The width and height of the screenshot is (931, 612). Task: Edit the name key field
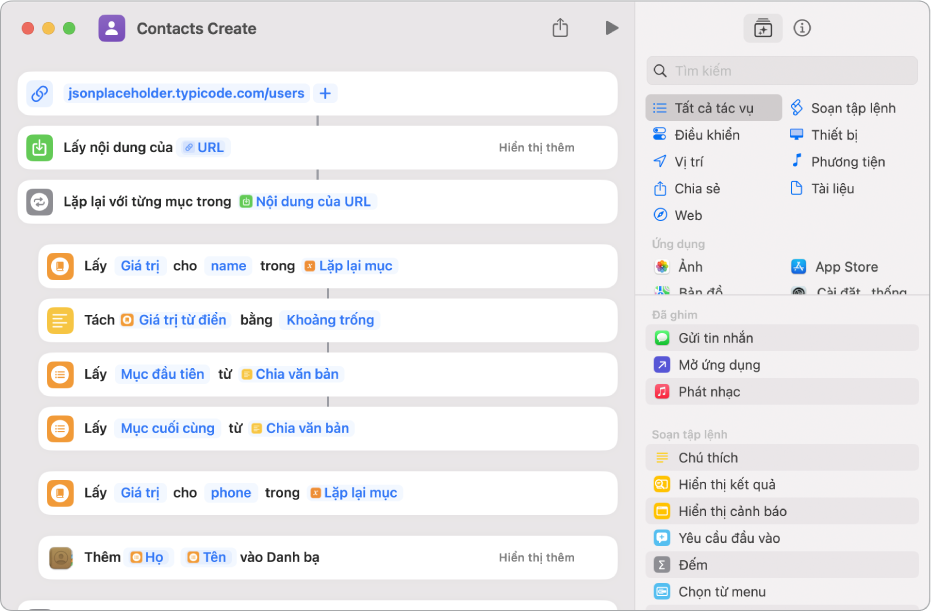(229, 266)
